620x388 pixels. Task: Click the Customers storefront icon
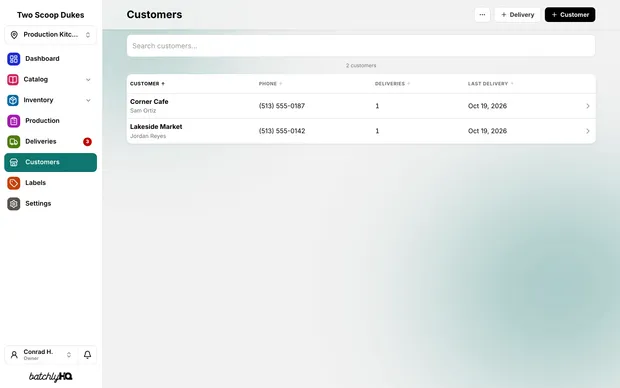[x=13, y=162]
